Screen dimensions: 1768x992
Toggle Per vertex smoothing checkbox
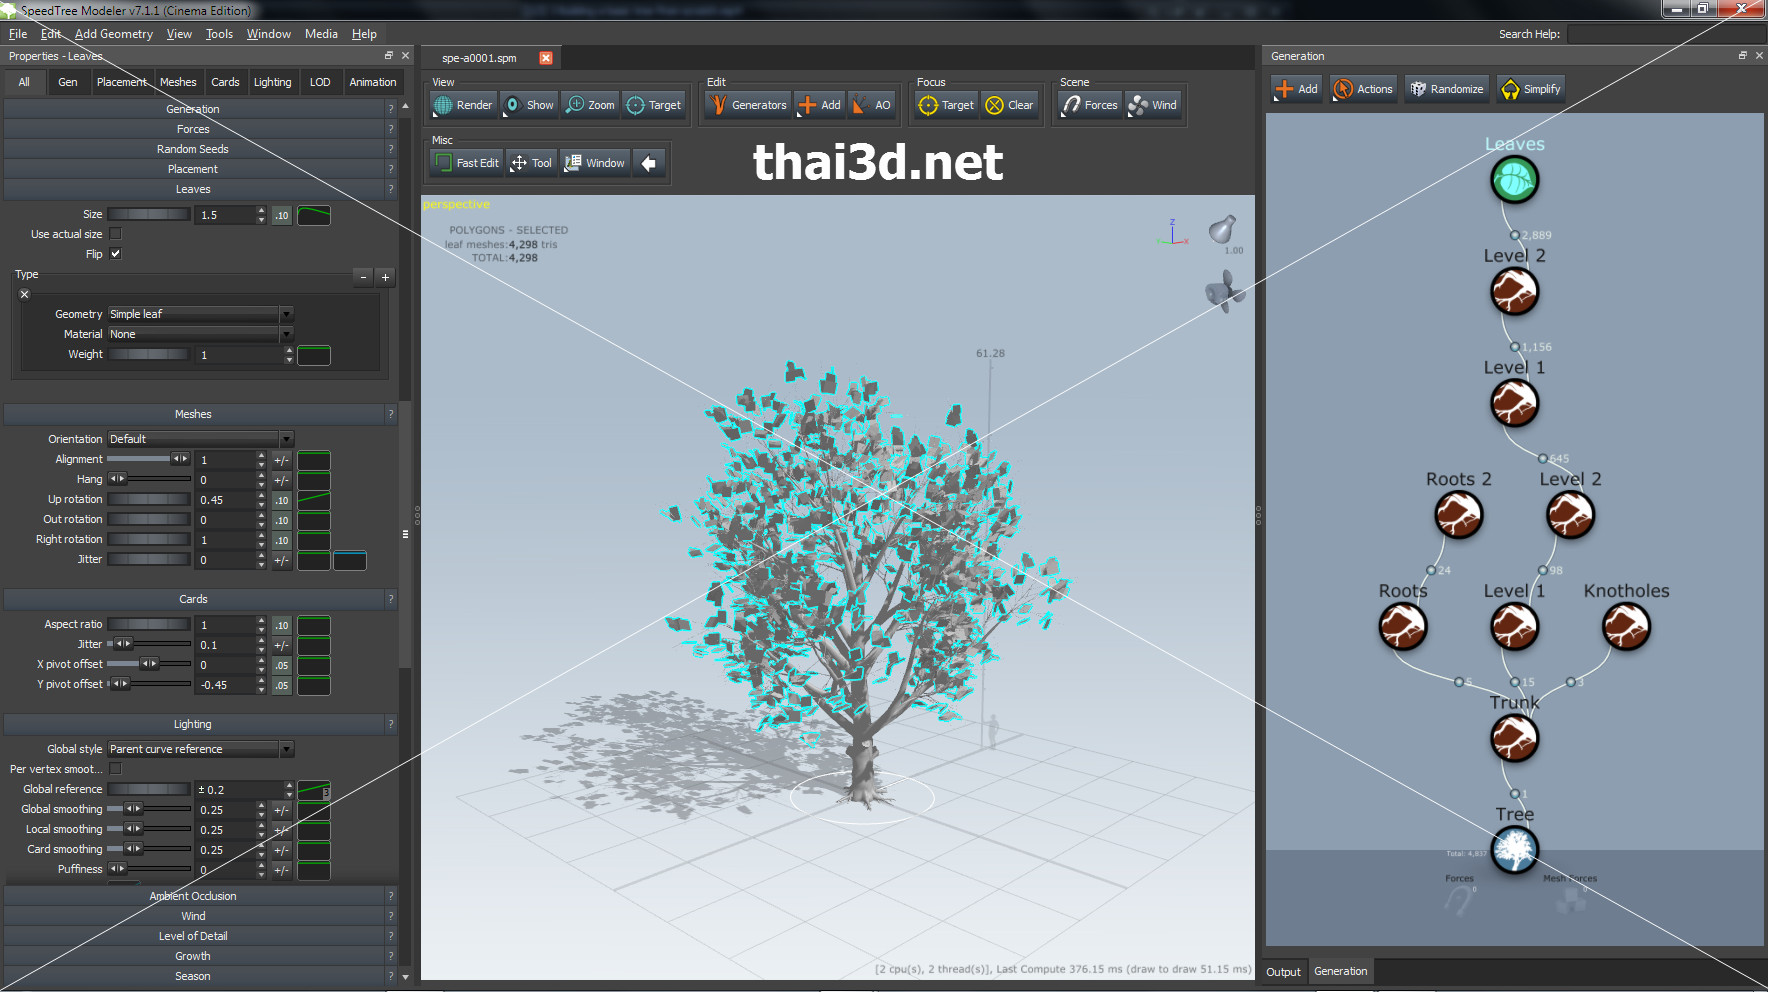point(115,769)
